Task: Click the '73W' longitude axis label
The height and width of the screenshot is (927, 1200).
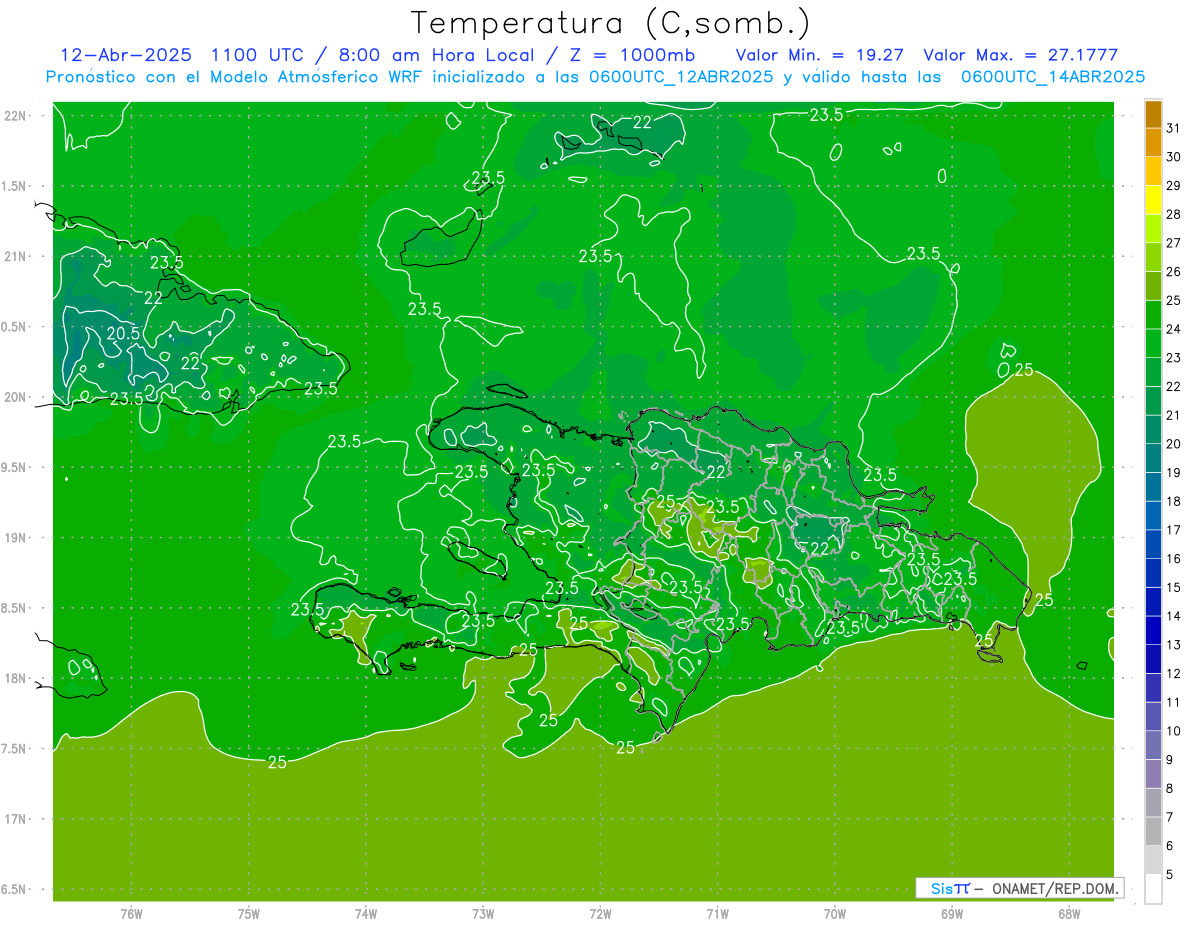Action: point(483,913)
